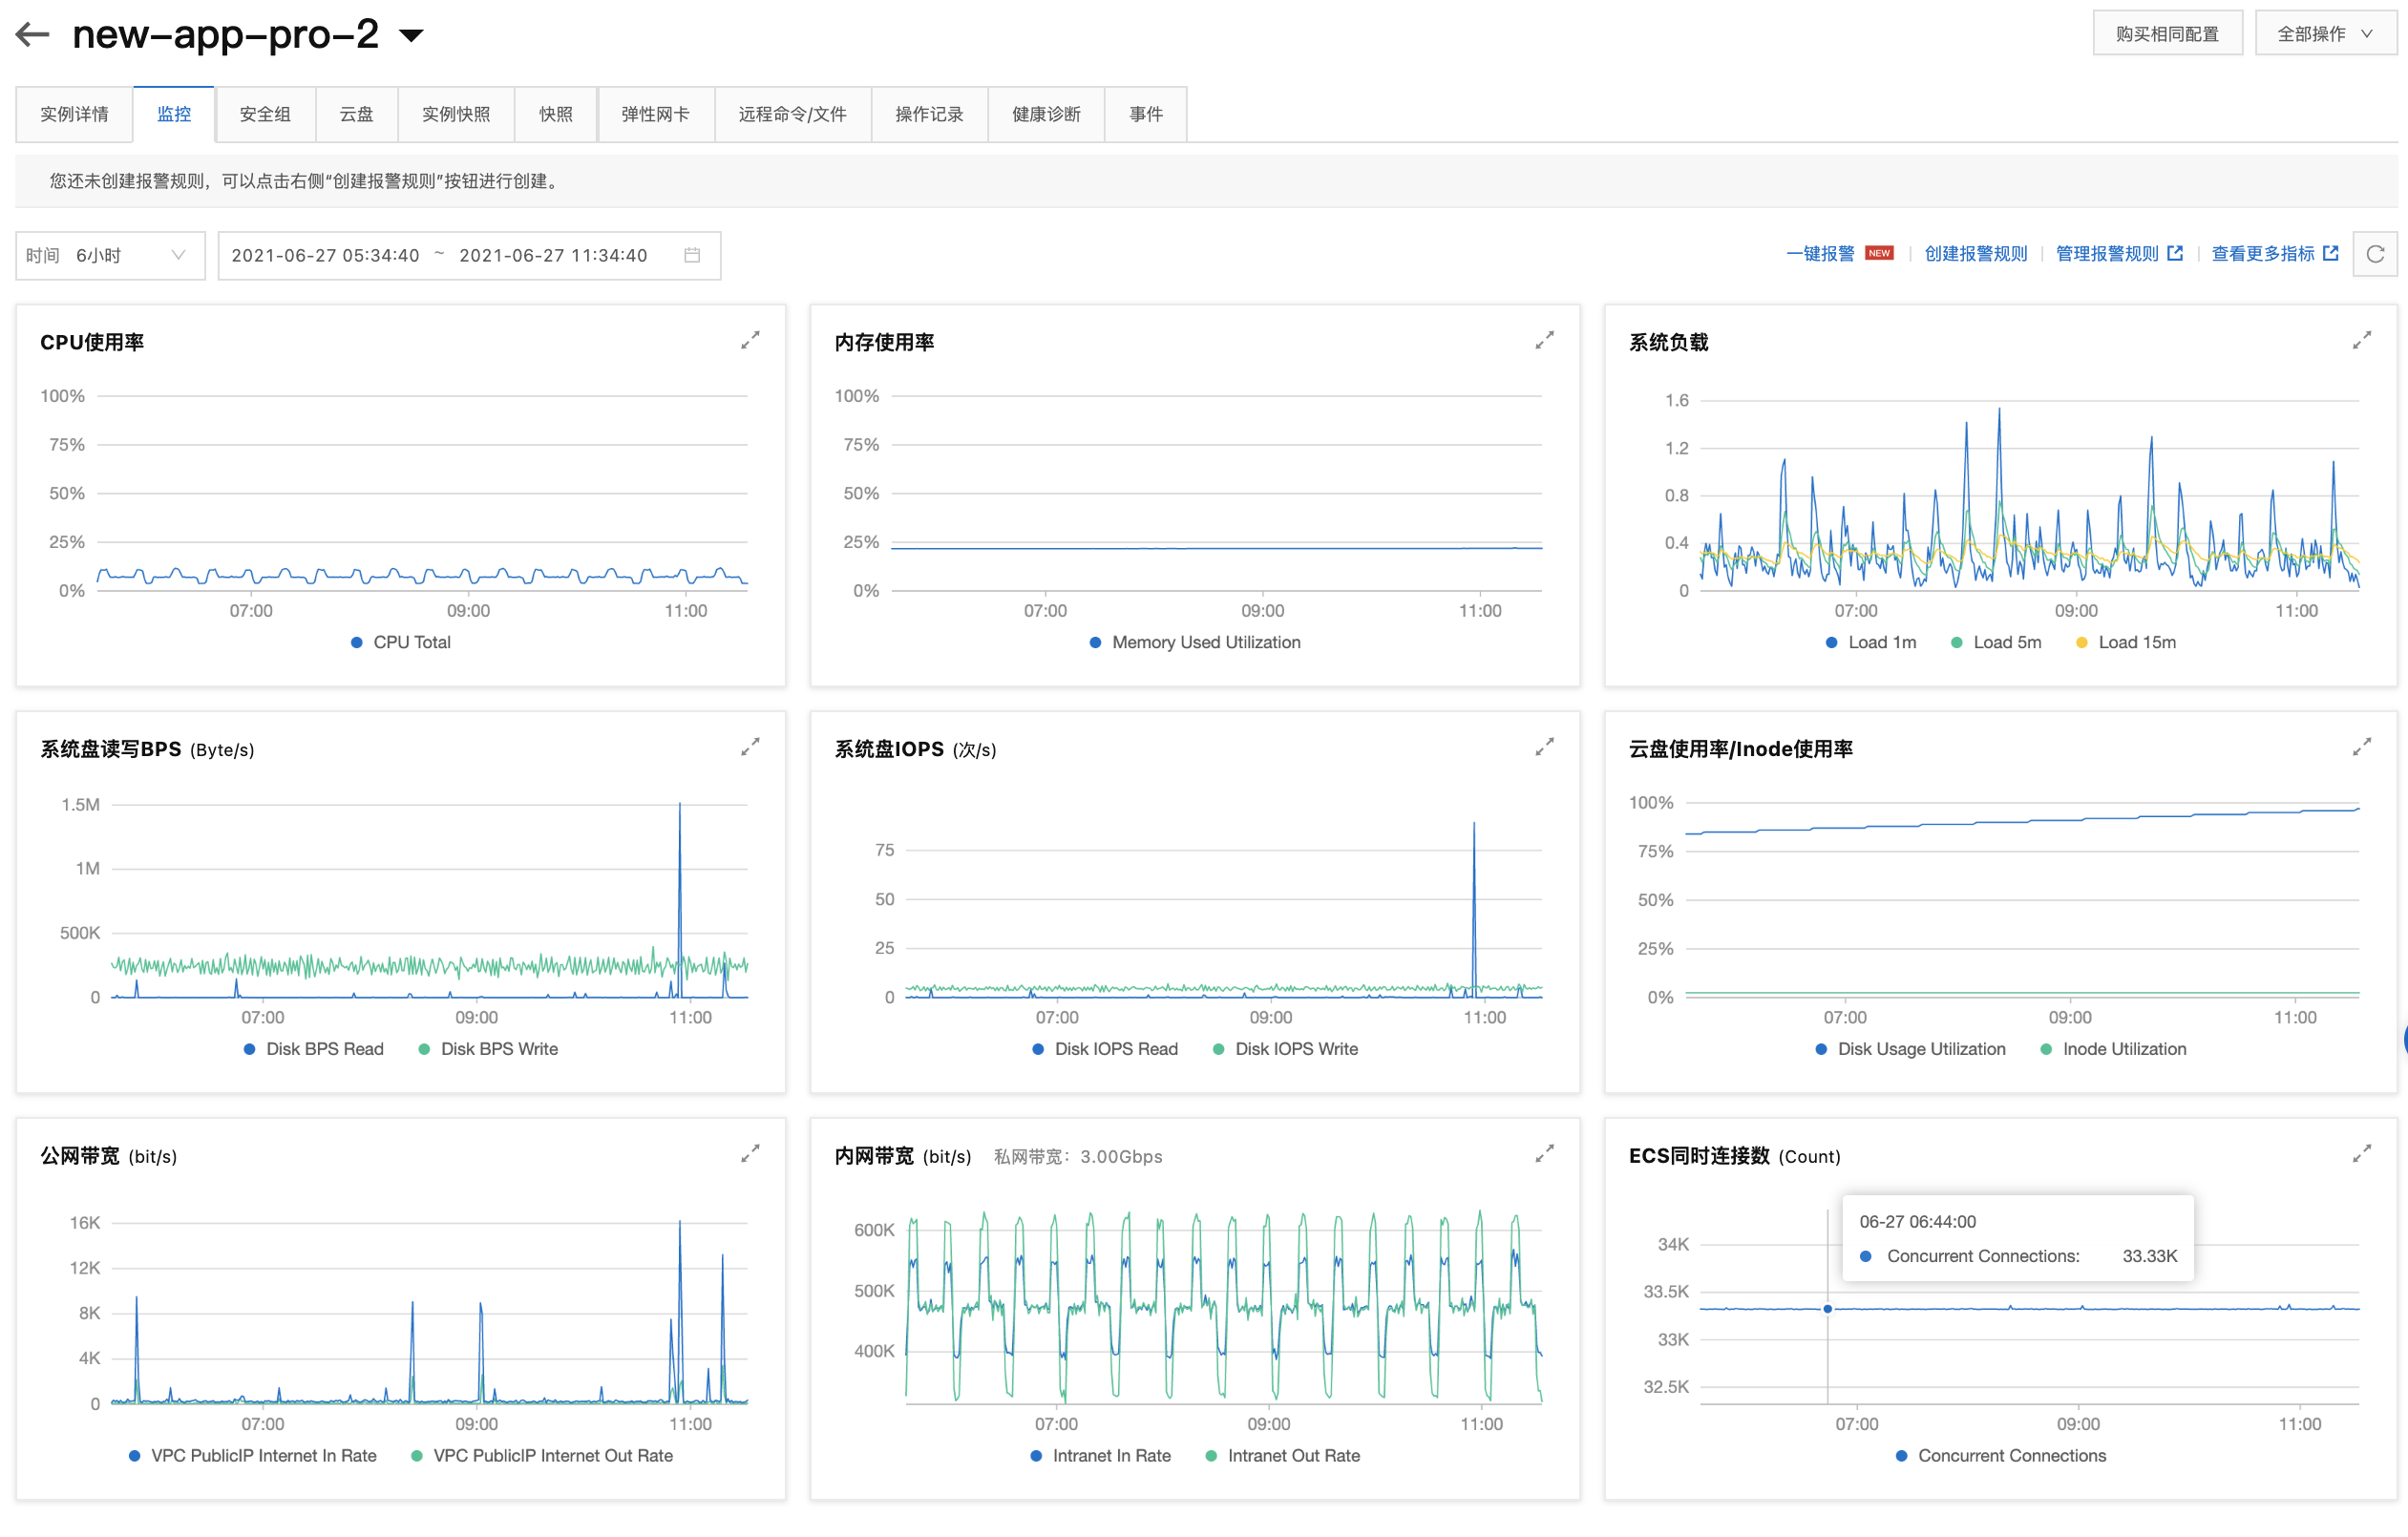Switch to the 健康诊断 tab

point(1046,114)
